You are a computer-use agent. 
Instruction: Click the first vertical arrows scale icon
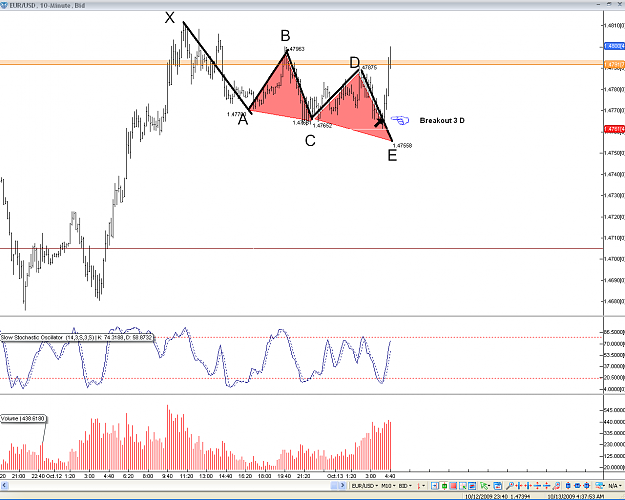pos(537,486)
